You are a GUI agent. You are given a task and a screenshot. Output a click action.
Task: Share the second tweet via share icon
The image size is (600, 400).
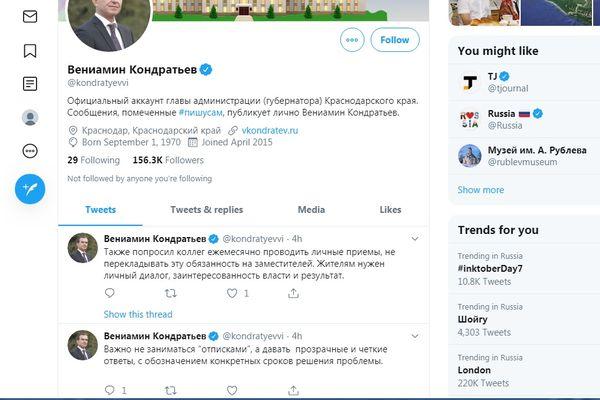[293, 390]
